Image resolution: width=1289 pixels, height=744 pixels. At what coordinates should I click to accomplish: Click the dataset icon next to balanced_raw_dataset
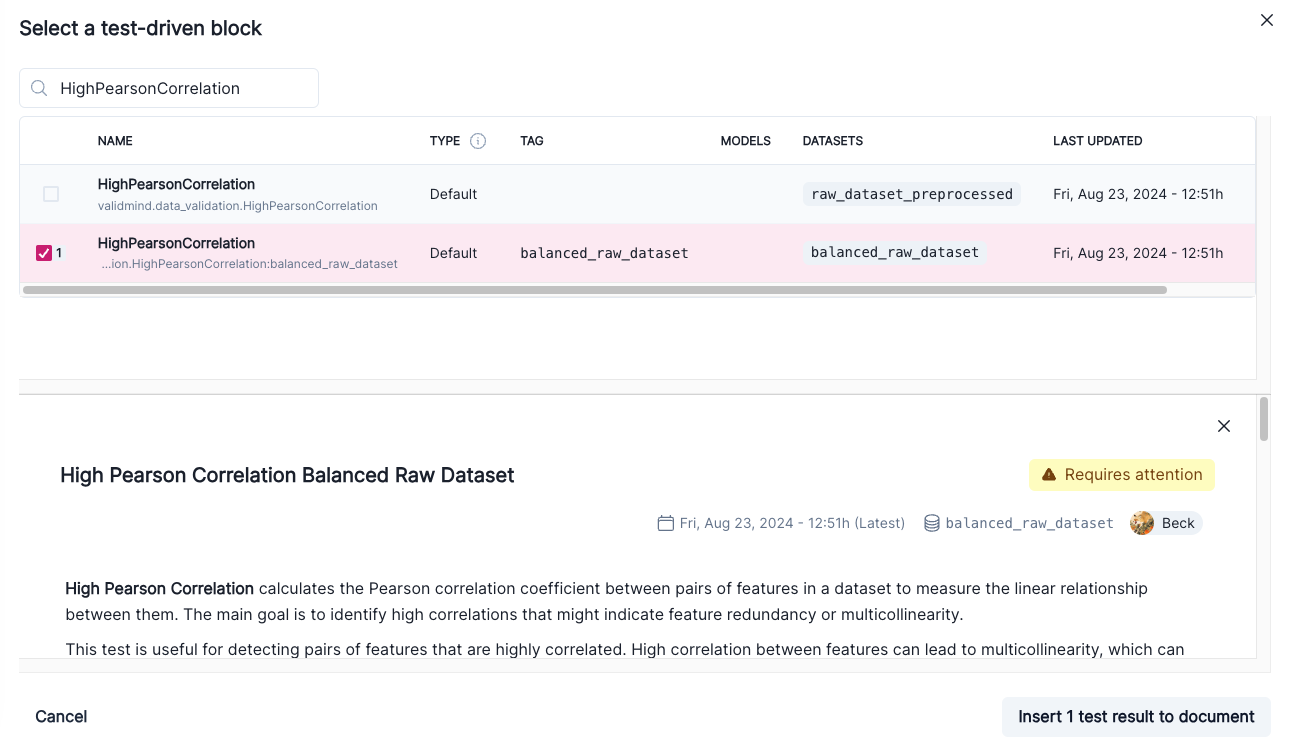pos(932,522)
